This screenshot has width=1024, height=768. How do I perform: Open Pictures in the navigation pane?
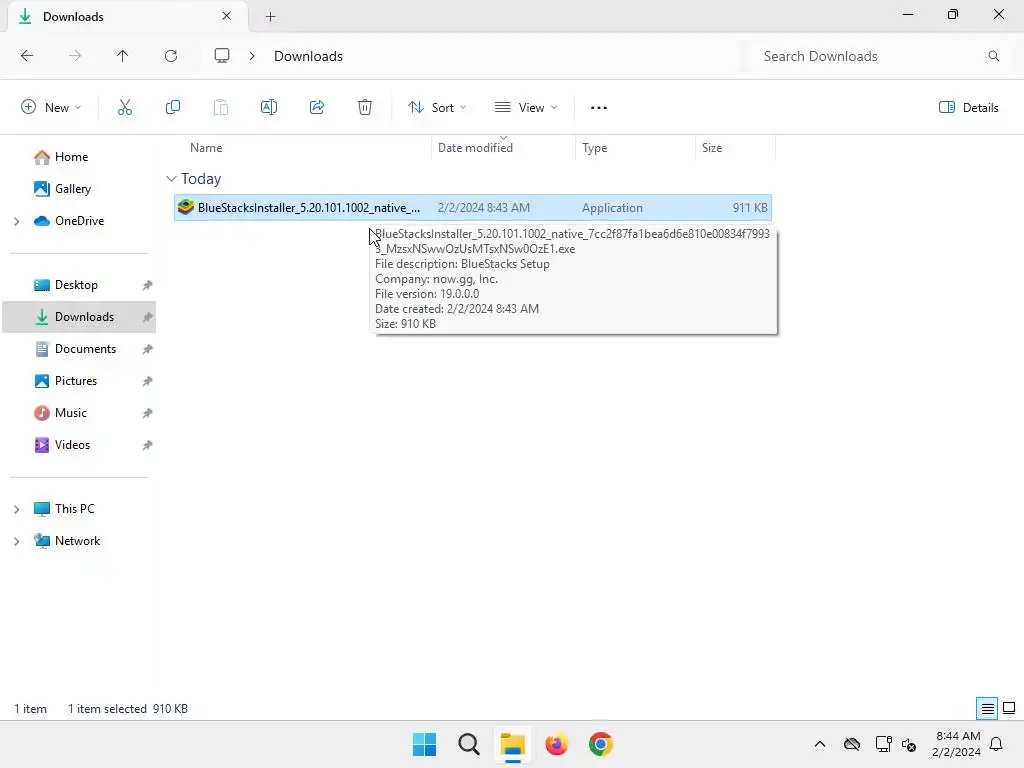[76, 381]
